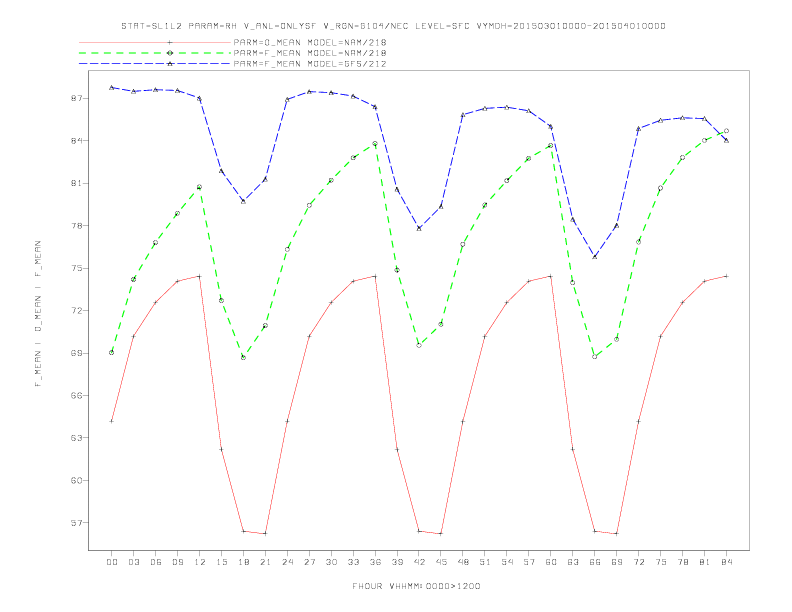Click x-axis tick label 39
This screenshot has height=612, width=792.
pyautogui.click(x=397, y=562)
